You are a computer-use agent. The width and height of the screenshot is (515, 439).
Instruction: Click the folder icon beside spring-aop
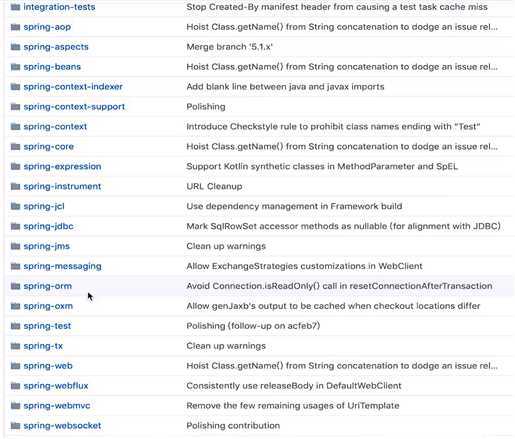15,27
